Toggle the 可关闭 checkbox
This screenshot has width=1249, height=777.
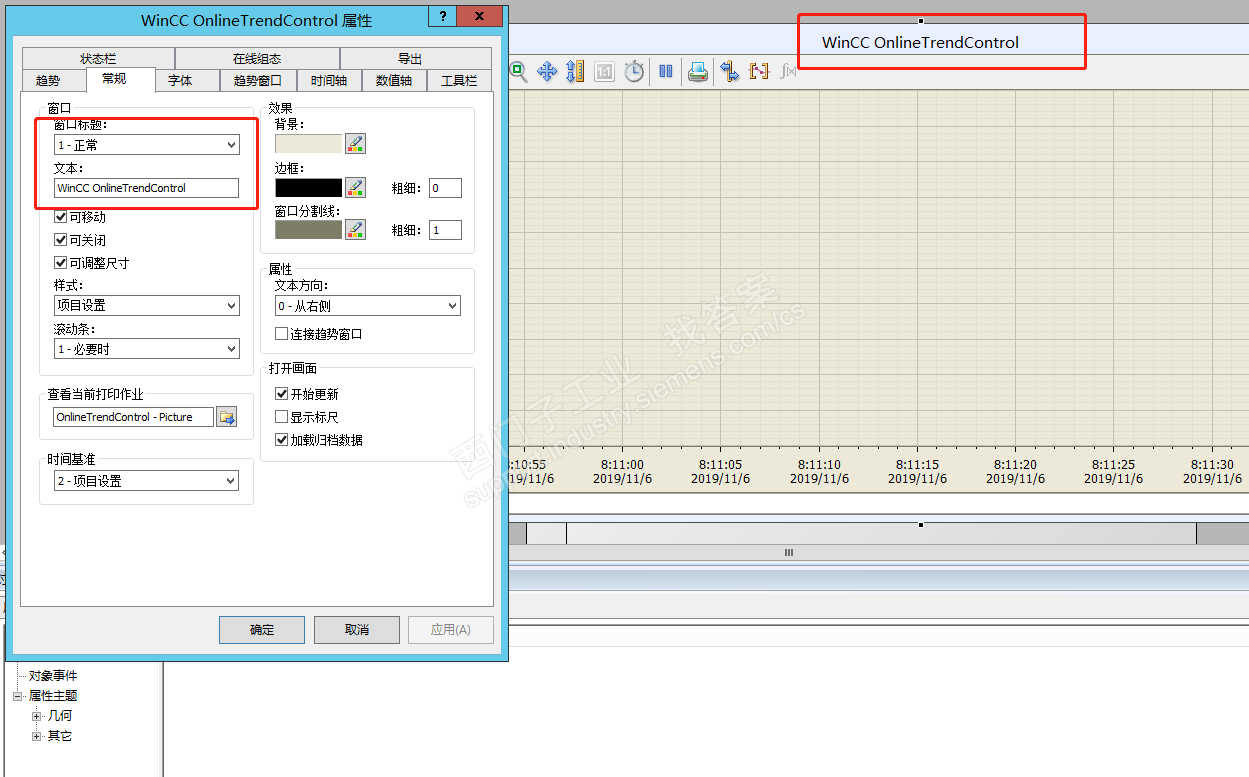click(x=61, y=240)
